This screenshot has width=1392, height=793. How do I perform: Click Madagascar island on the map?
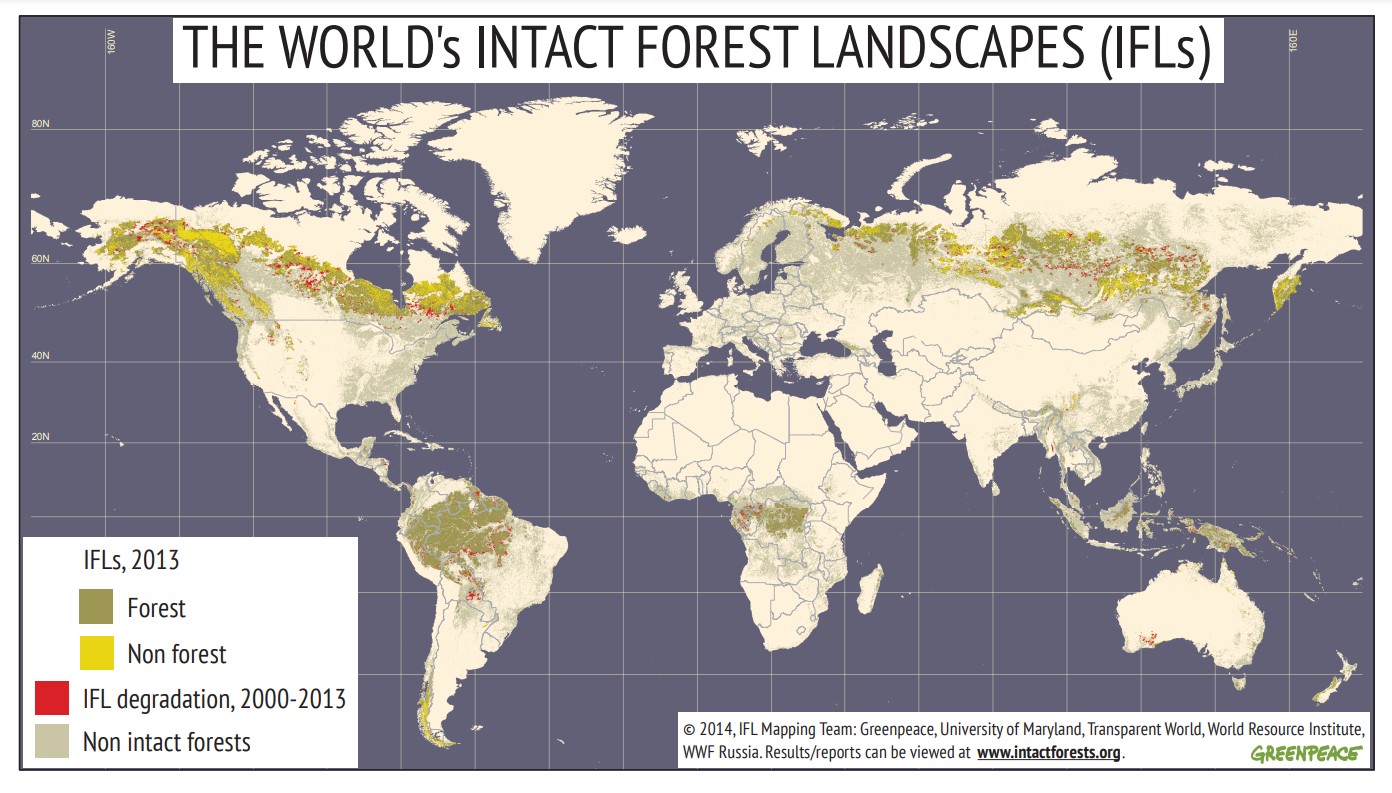pos(869,588)
